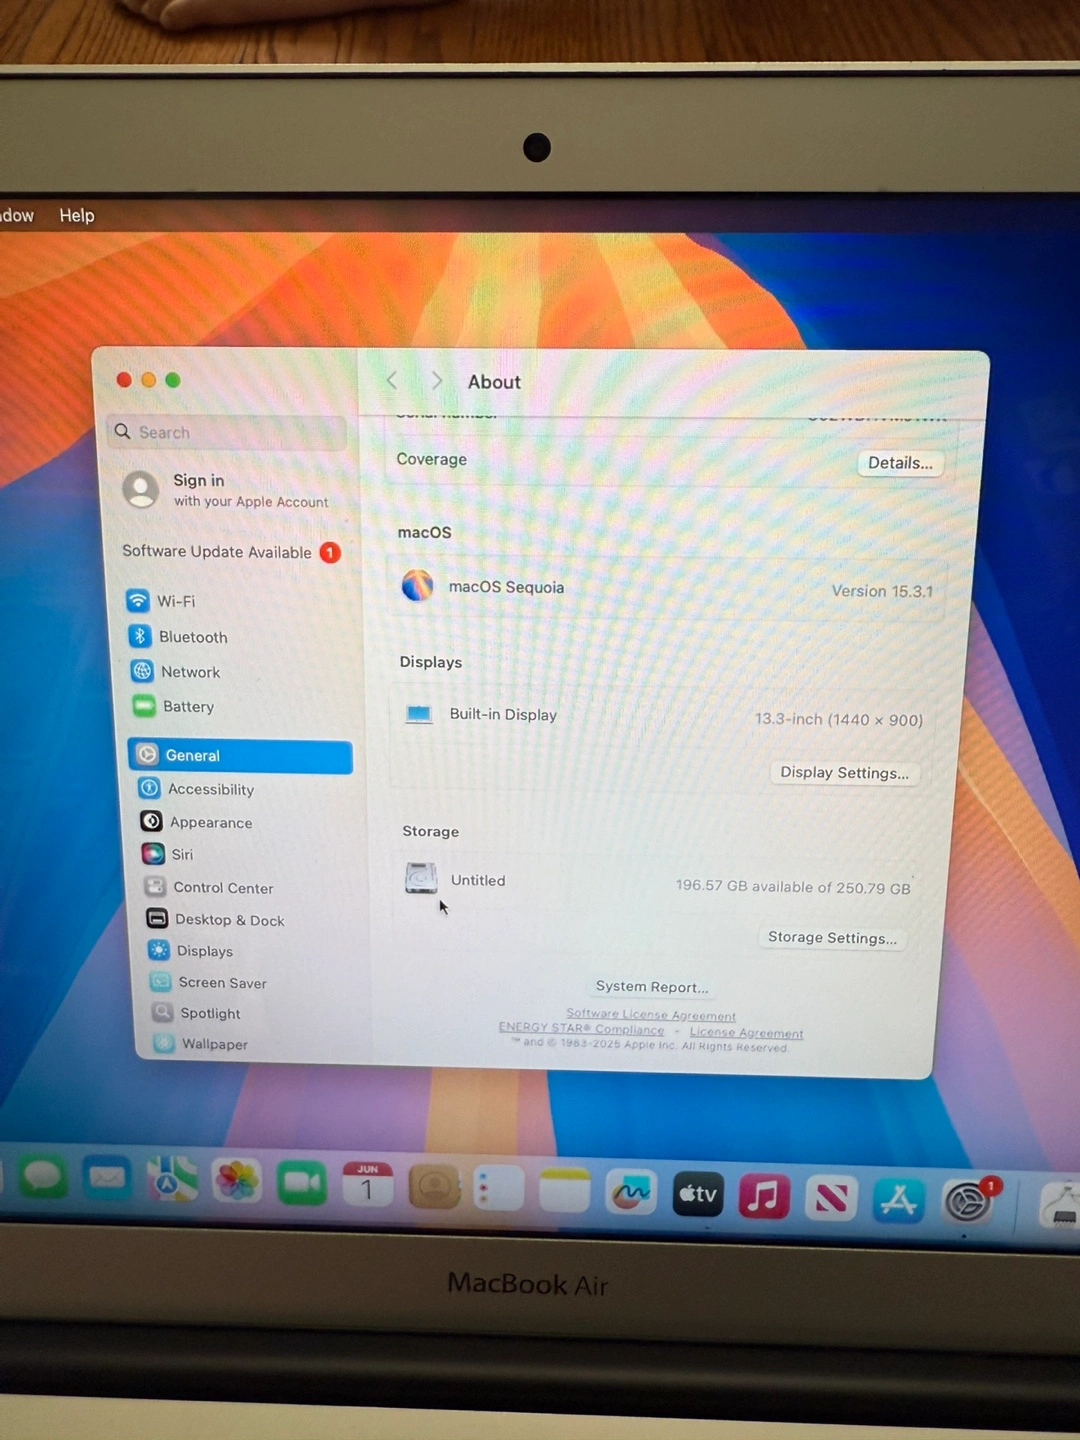Open the App Store from the Dock
1080x1440 pixels.
pyautogui.click(x=898, y=1200)
